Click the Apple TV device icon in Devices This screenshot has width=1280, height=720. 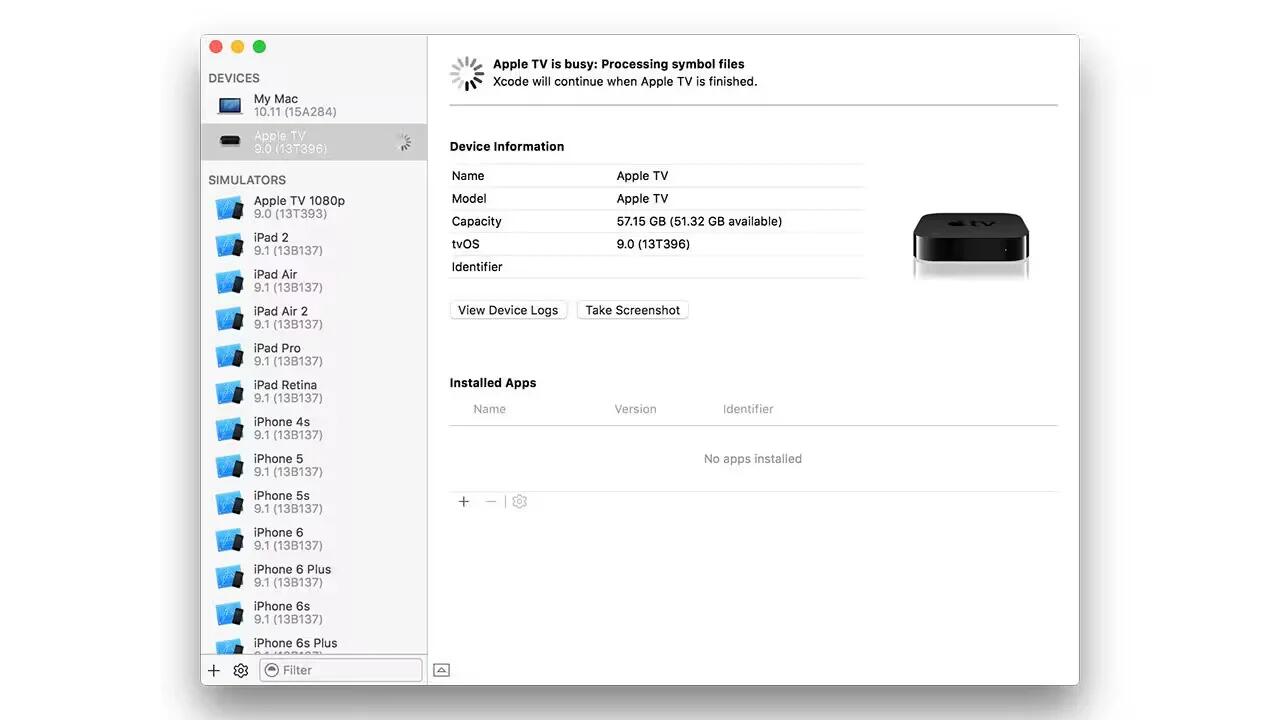coord(230,142)
